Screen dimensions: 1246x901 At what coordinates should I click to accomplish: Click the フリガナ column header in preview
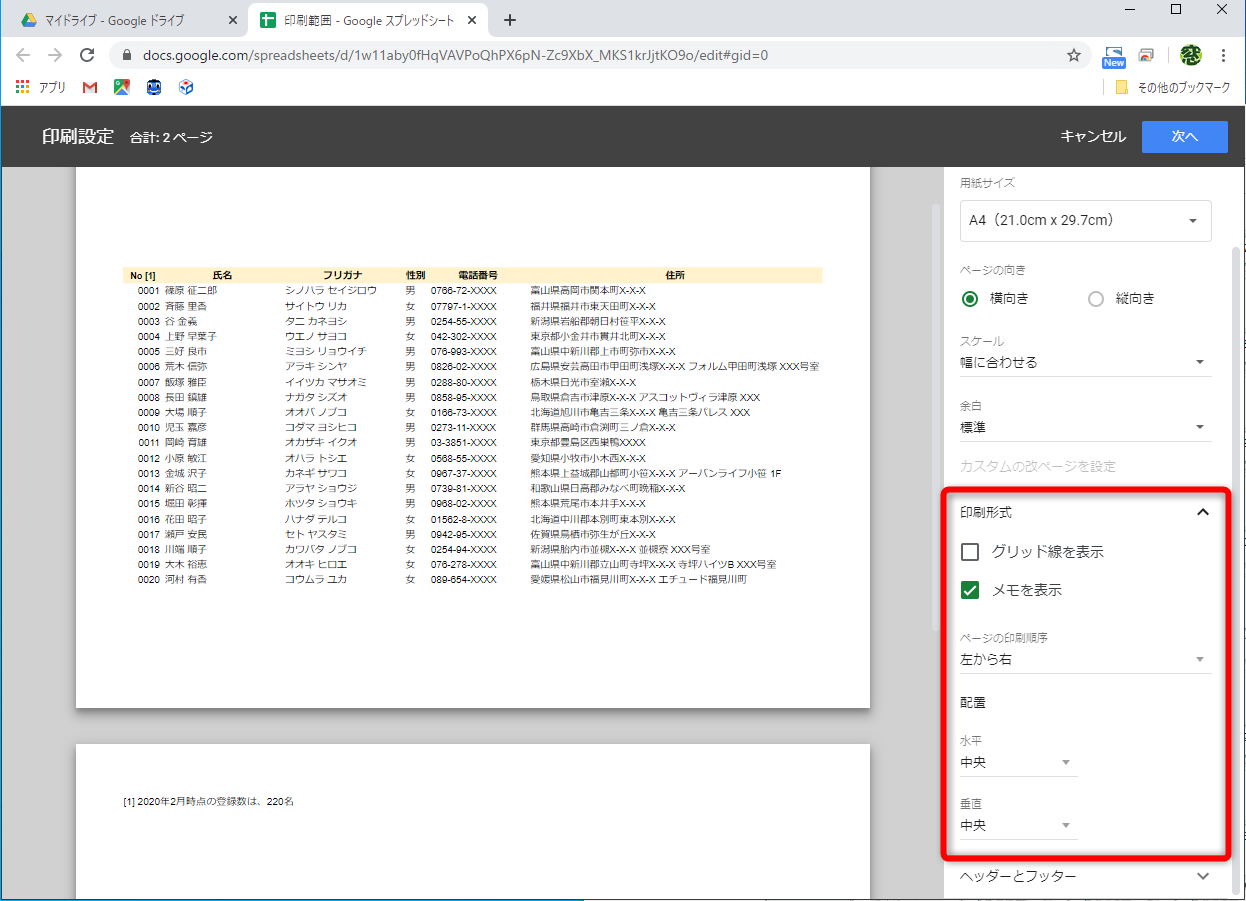[342, 275]
